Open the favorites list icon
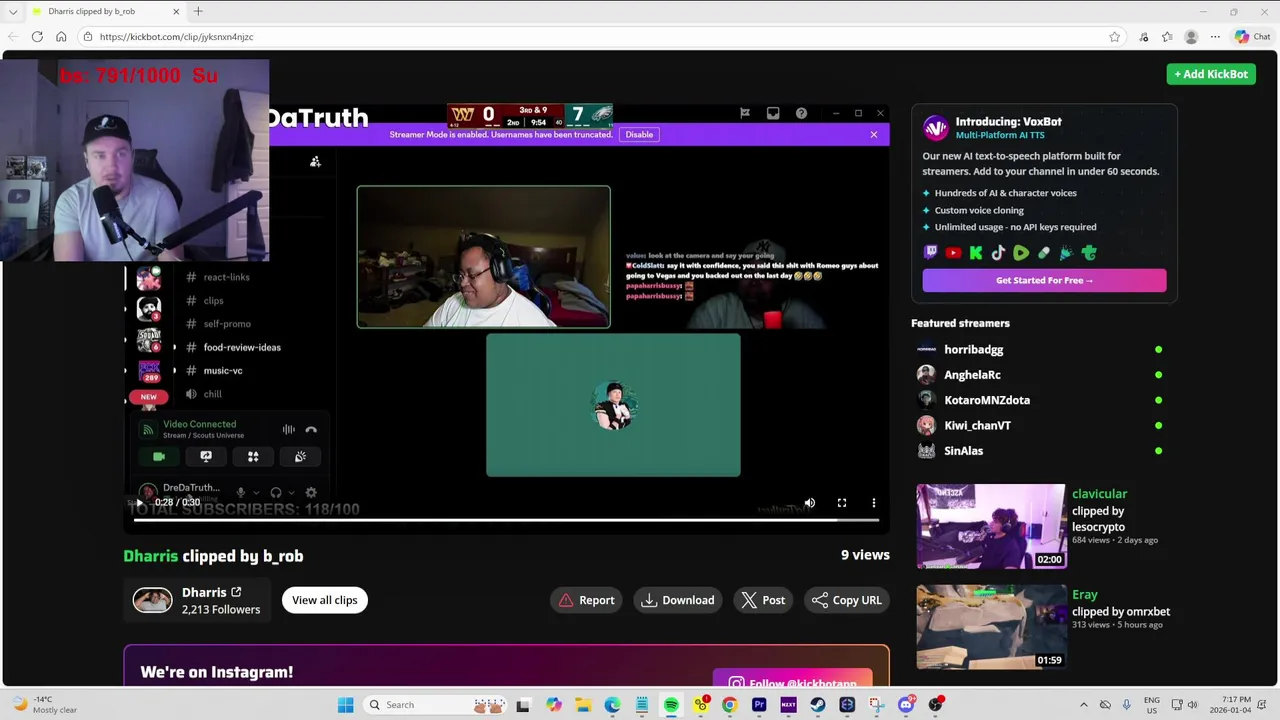Image resolution: width=1280 pixels, height=720 pixels. [1167, 37]
